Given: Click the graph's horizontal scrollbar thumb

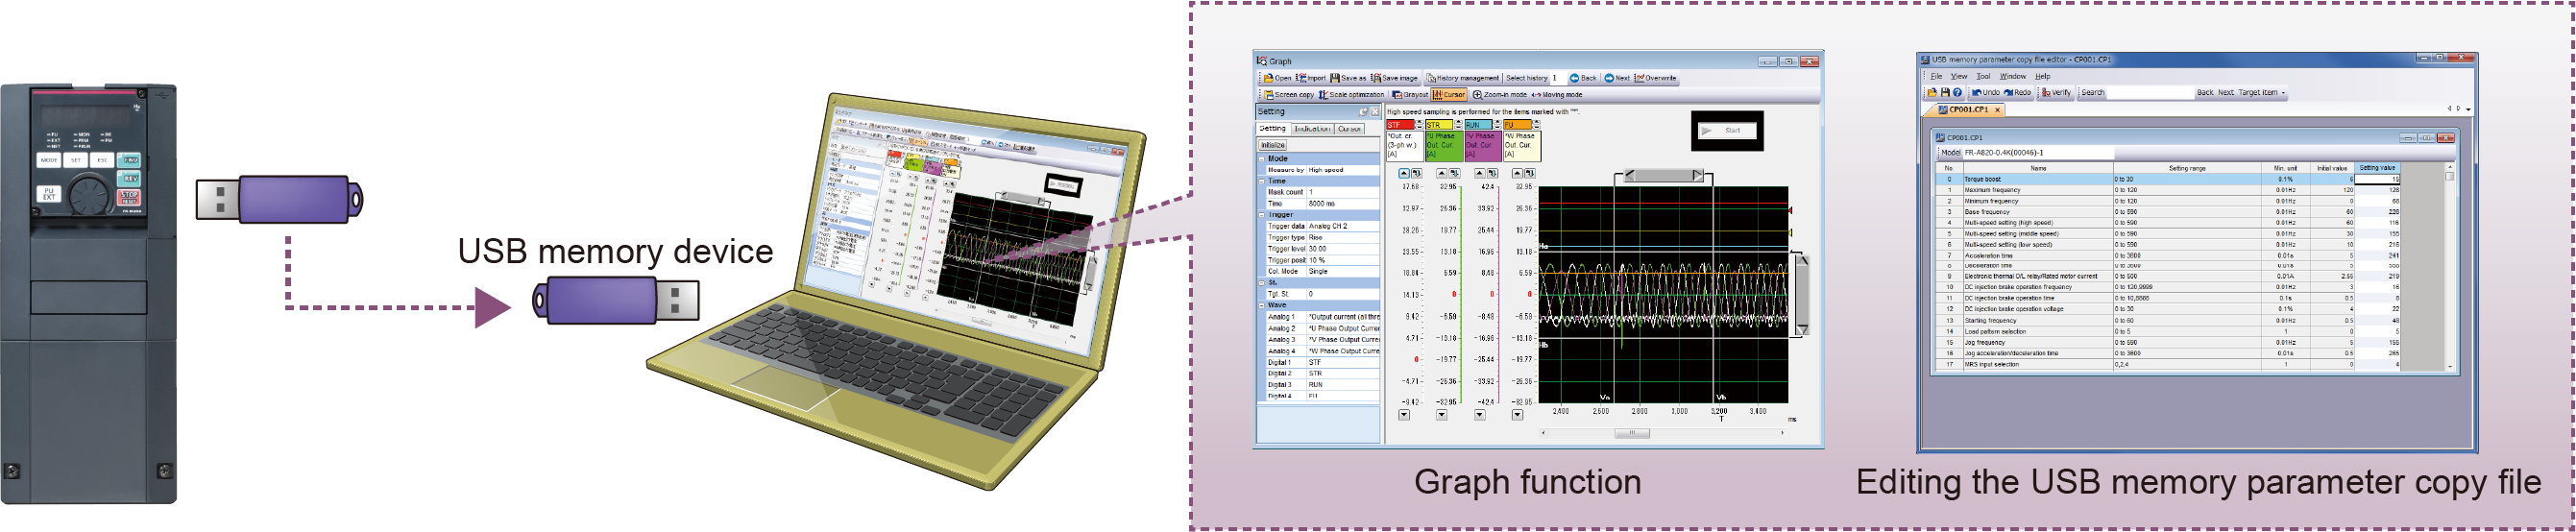Looking at the screenshot, I should click(x=1632, y=433).
